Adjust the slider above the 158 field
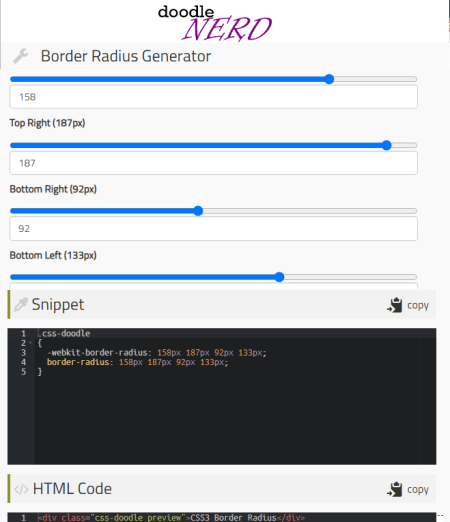Viewport: 450px width, 522px height. pyautogui.click(x=213, y=79)
